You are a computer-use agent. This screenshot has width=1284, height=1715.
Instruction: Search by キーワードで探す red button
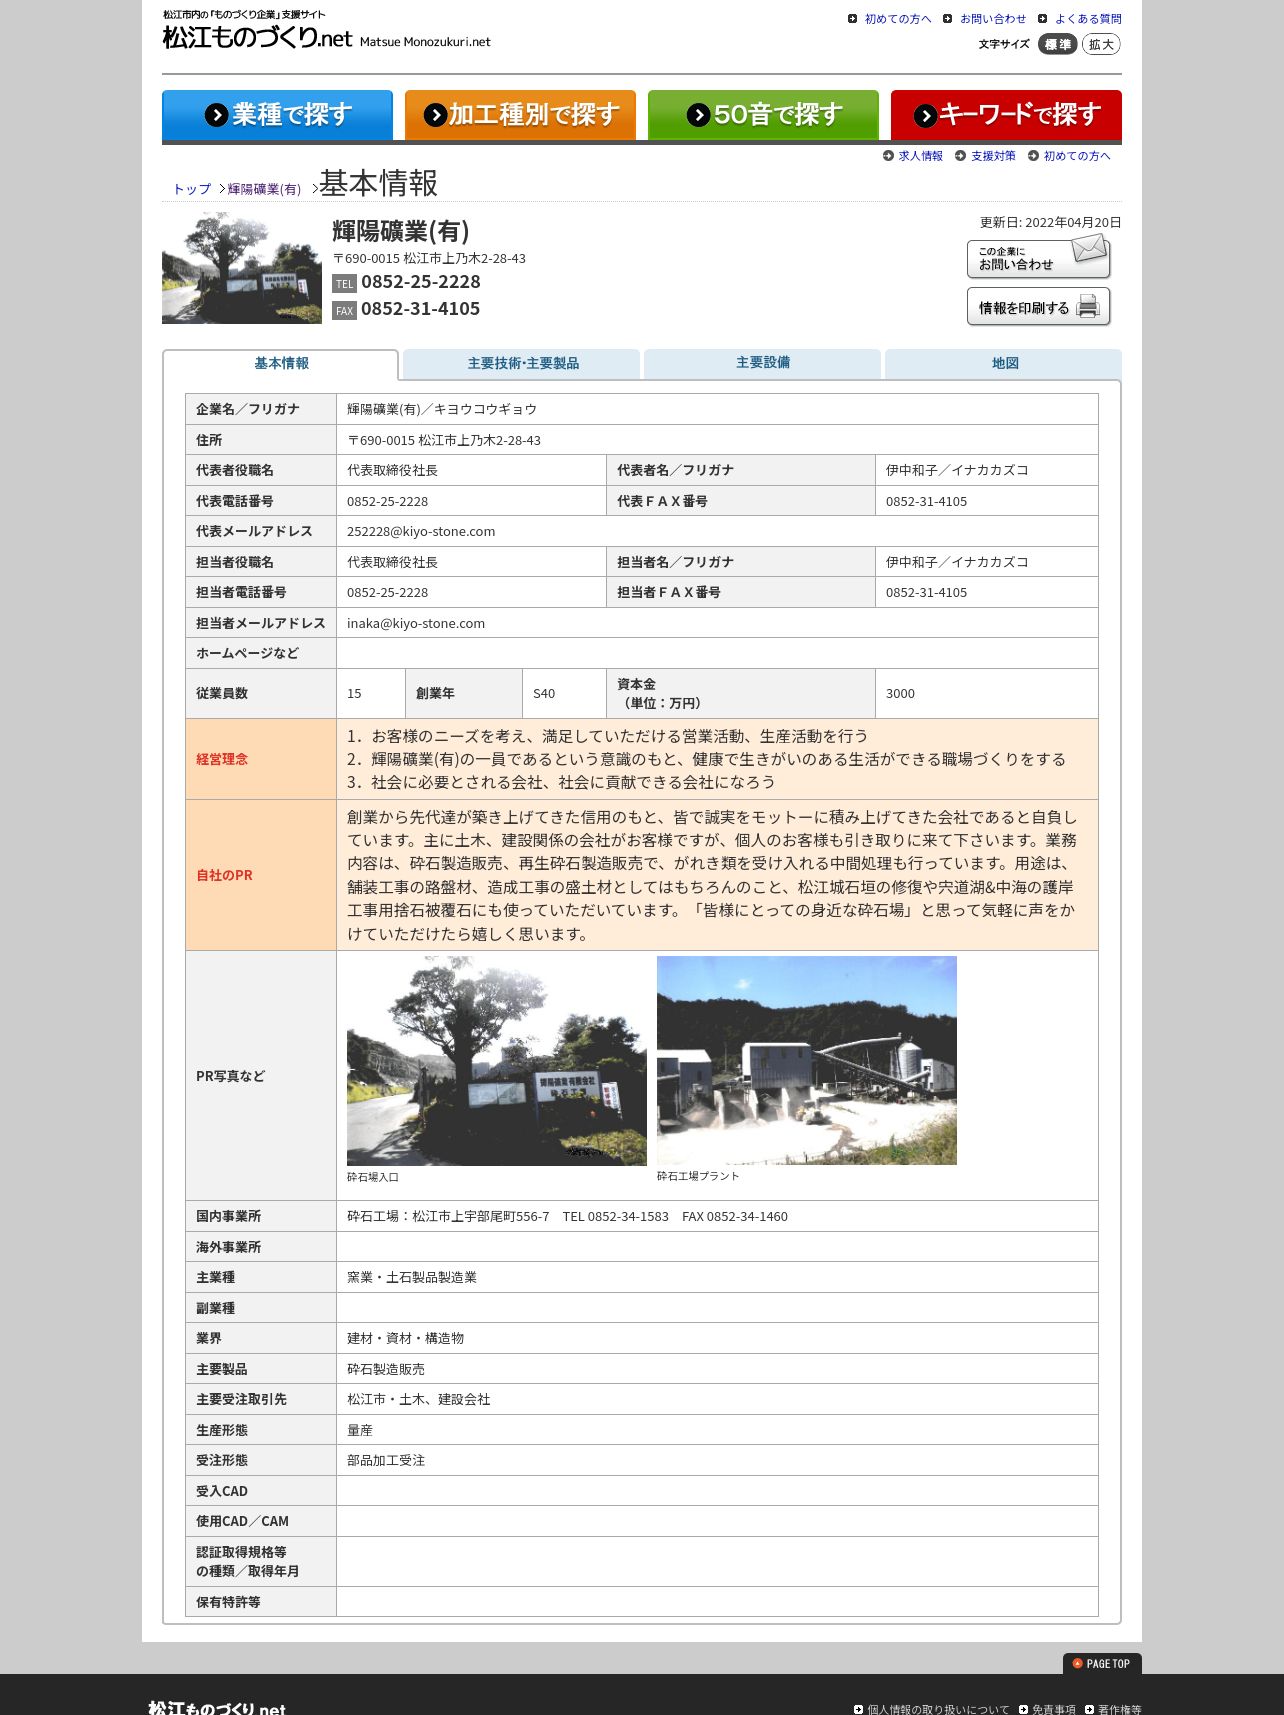(1006, 115)
